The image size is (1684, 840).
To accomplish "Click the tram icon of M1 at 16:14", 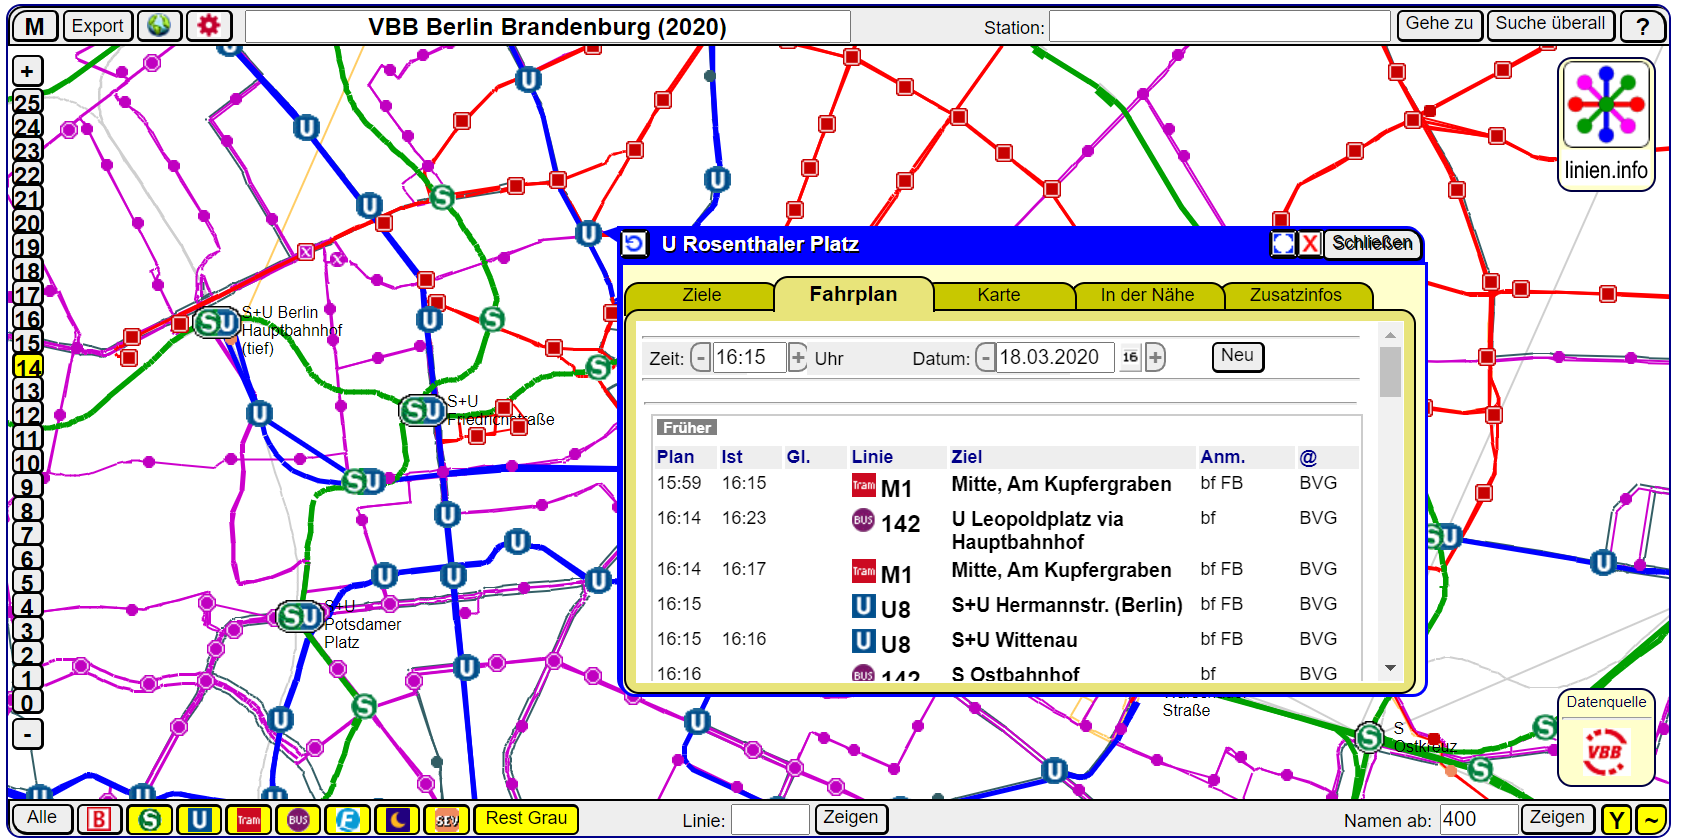I will point(864,571).
